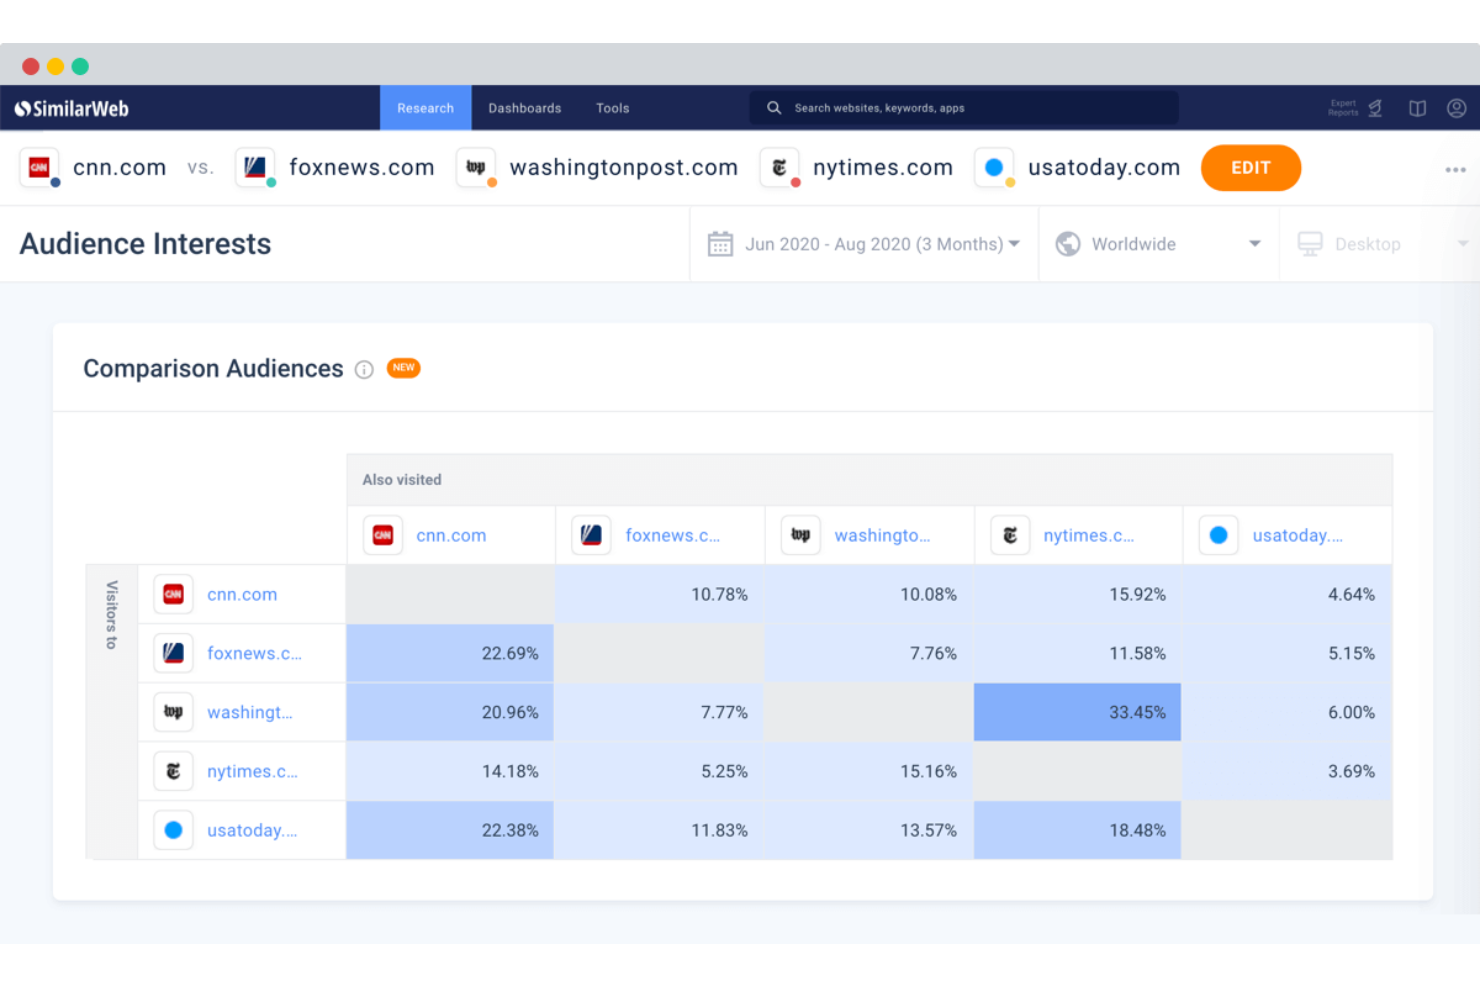
Task: Click the SimilarWeb logo
Action: pyautogui.click(x=71, y=108)
